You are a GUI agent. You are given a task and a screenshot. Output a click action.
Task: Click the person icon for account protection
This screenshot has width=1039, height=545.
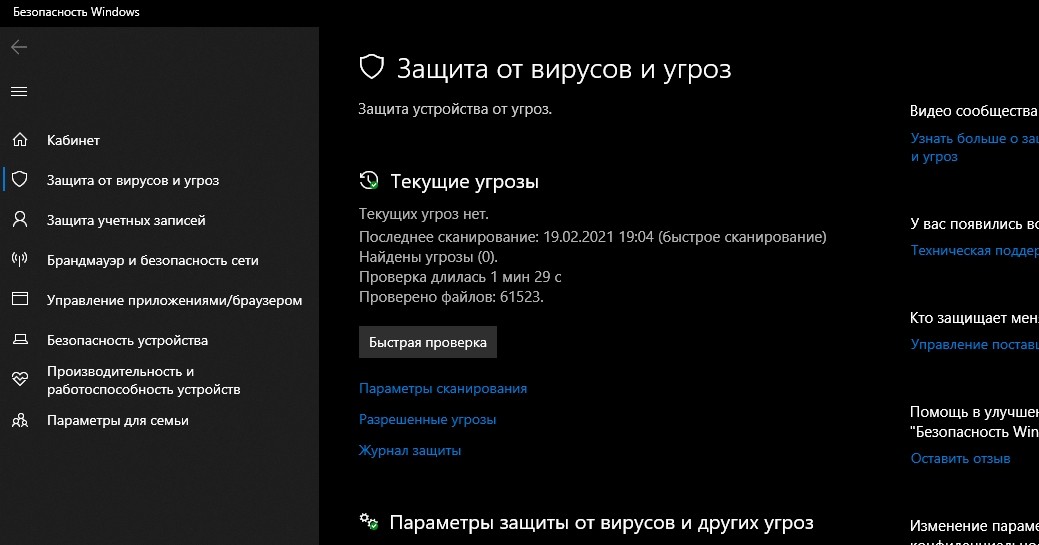[20, 219]
